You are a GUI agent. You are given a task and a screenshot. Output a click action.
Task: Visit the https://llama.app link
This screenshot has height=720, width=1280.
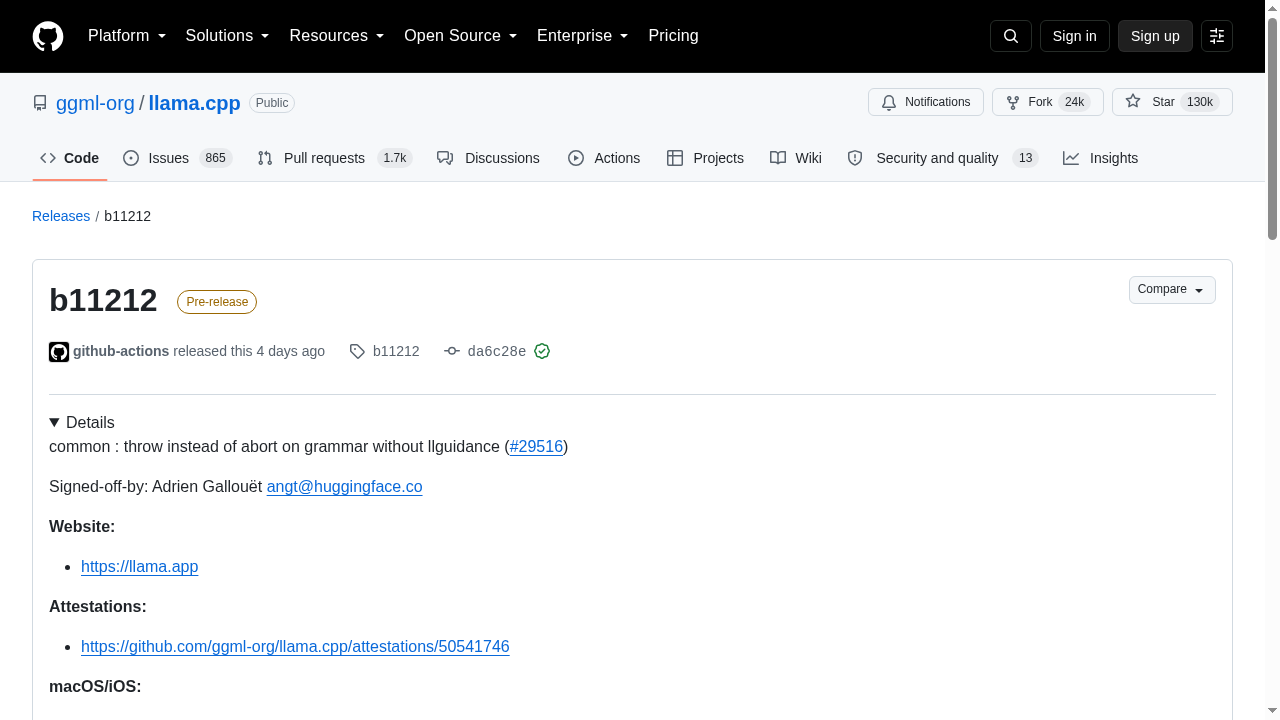(x=140, y=566)
